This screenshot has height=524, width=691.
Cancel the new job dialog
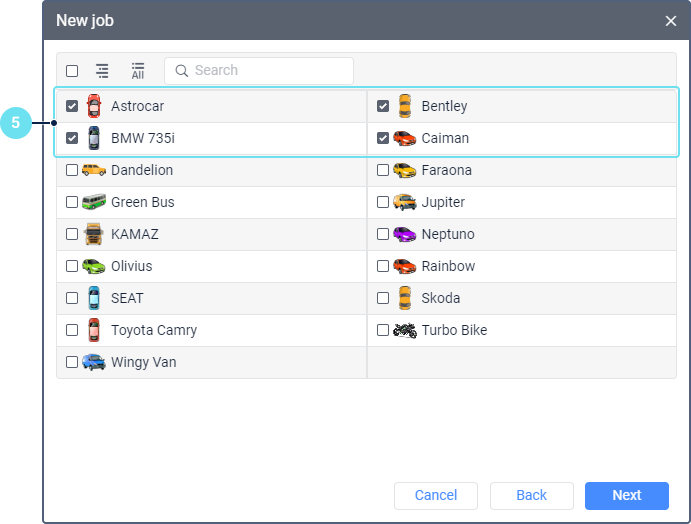point(435,495)
